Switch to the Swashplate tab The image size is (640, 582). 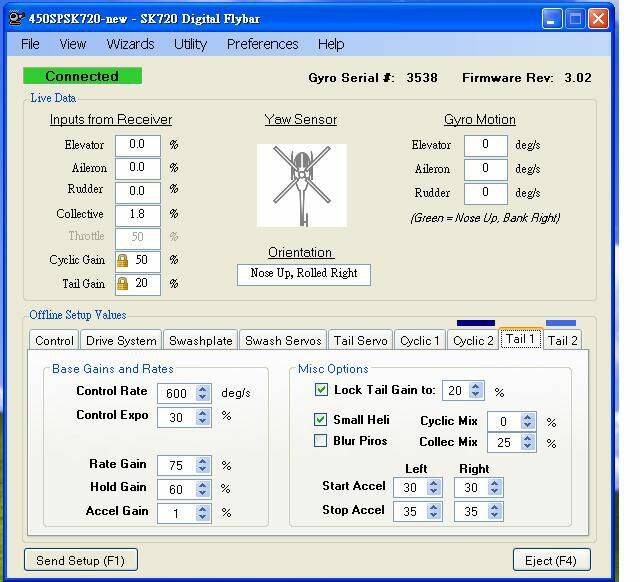tap(200, 340)
